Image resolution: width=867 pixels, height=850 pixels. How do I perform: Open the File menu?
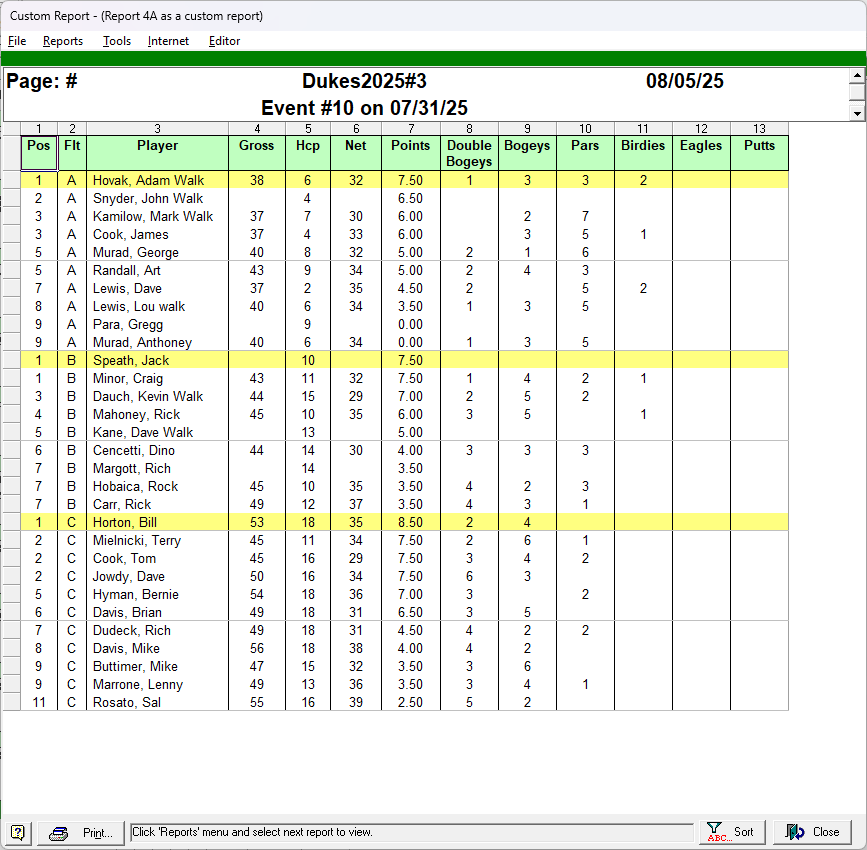[x=17, y=41]
